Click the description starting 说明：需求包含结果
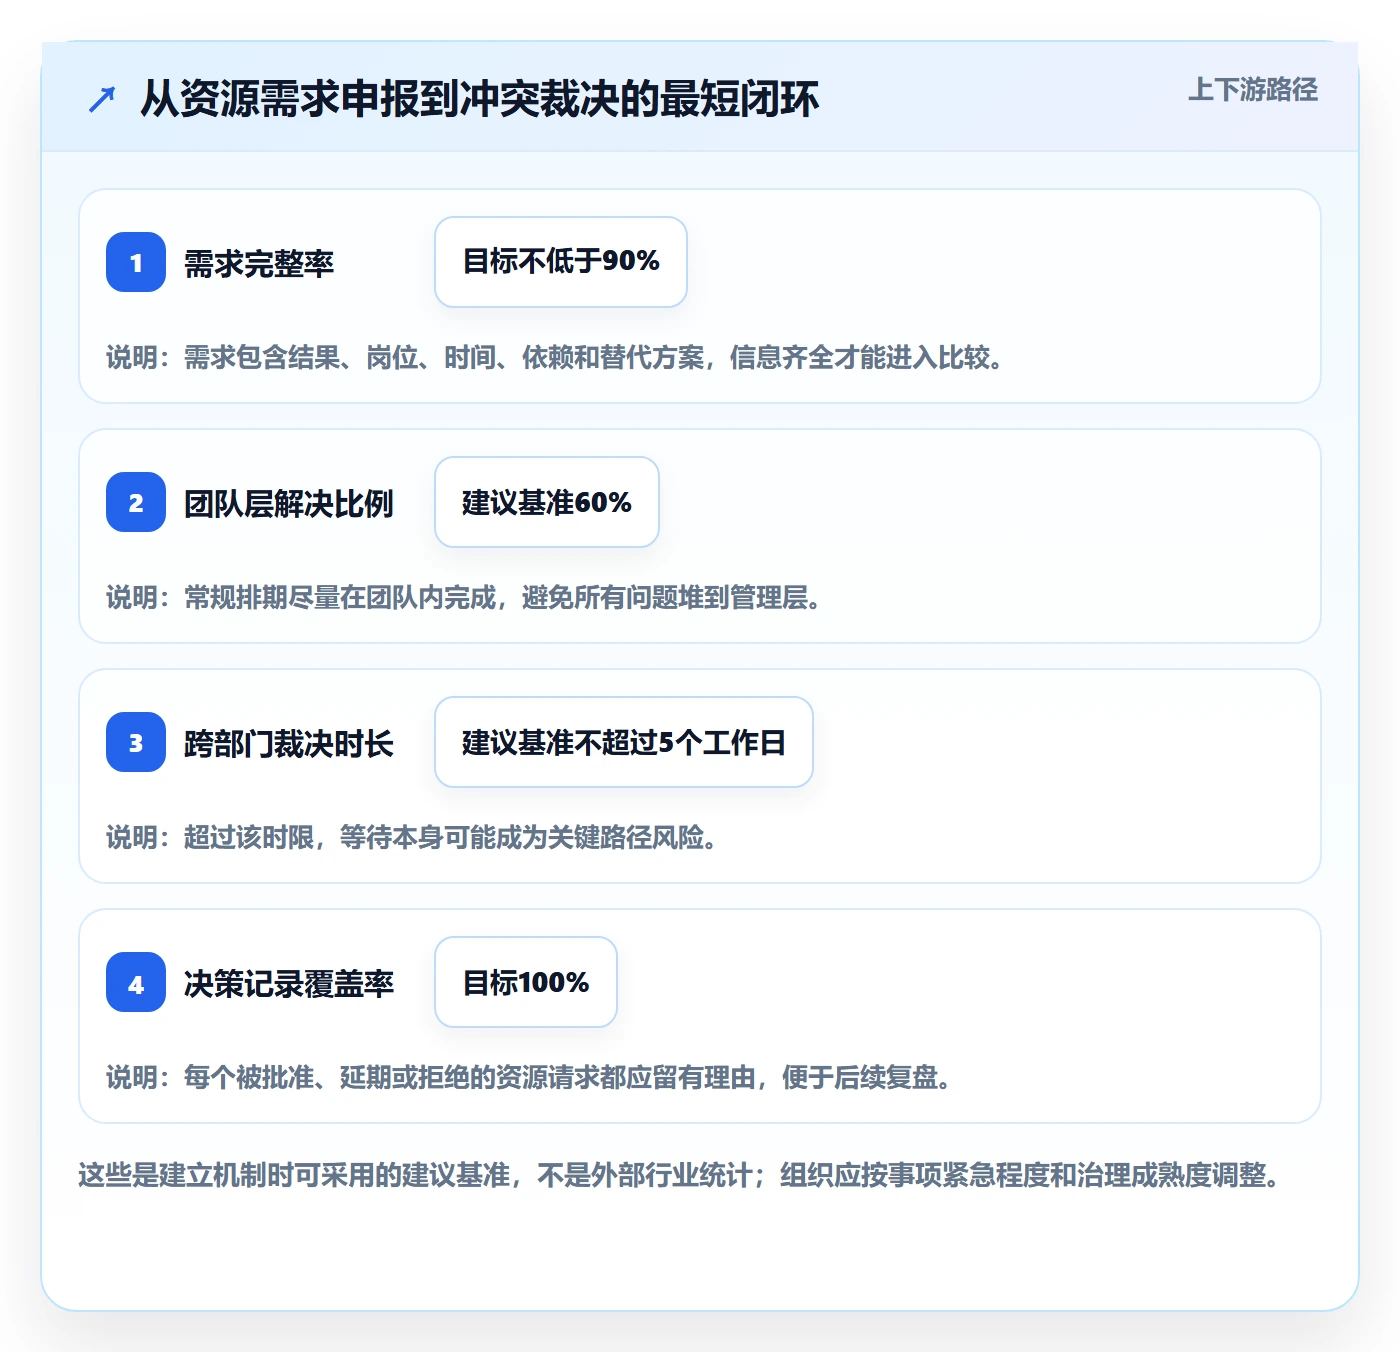Viewport: 1400px width, 1352px height. [x=556, y=357]
